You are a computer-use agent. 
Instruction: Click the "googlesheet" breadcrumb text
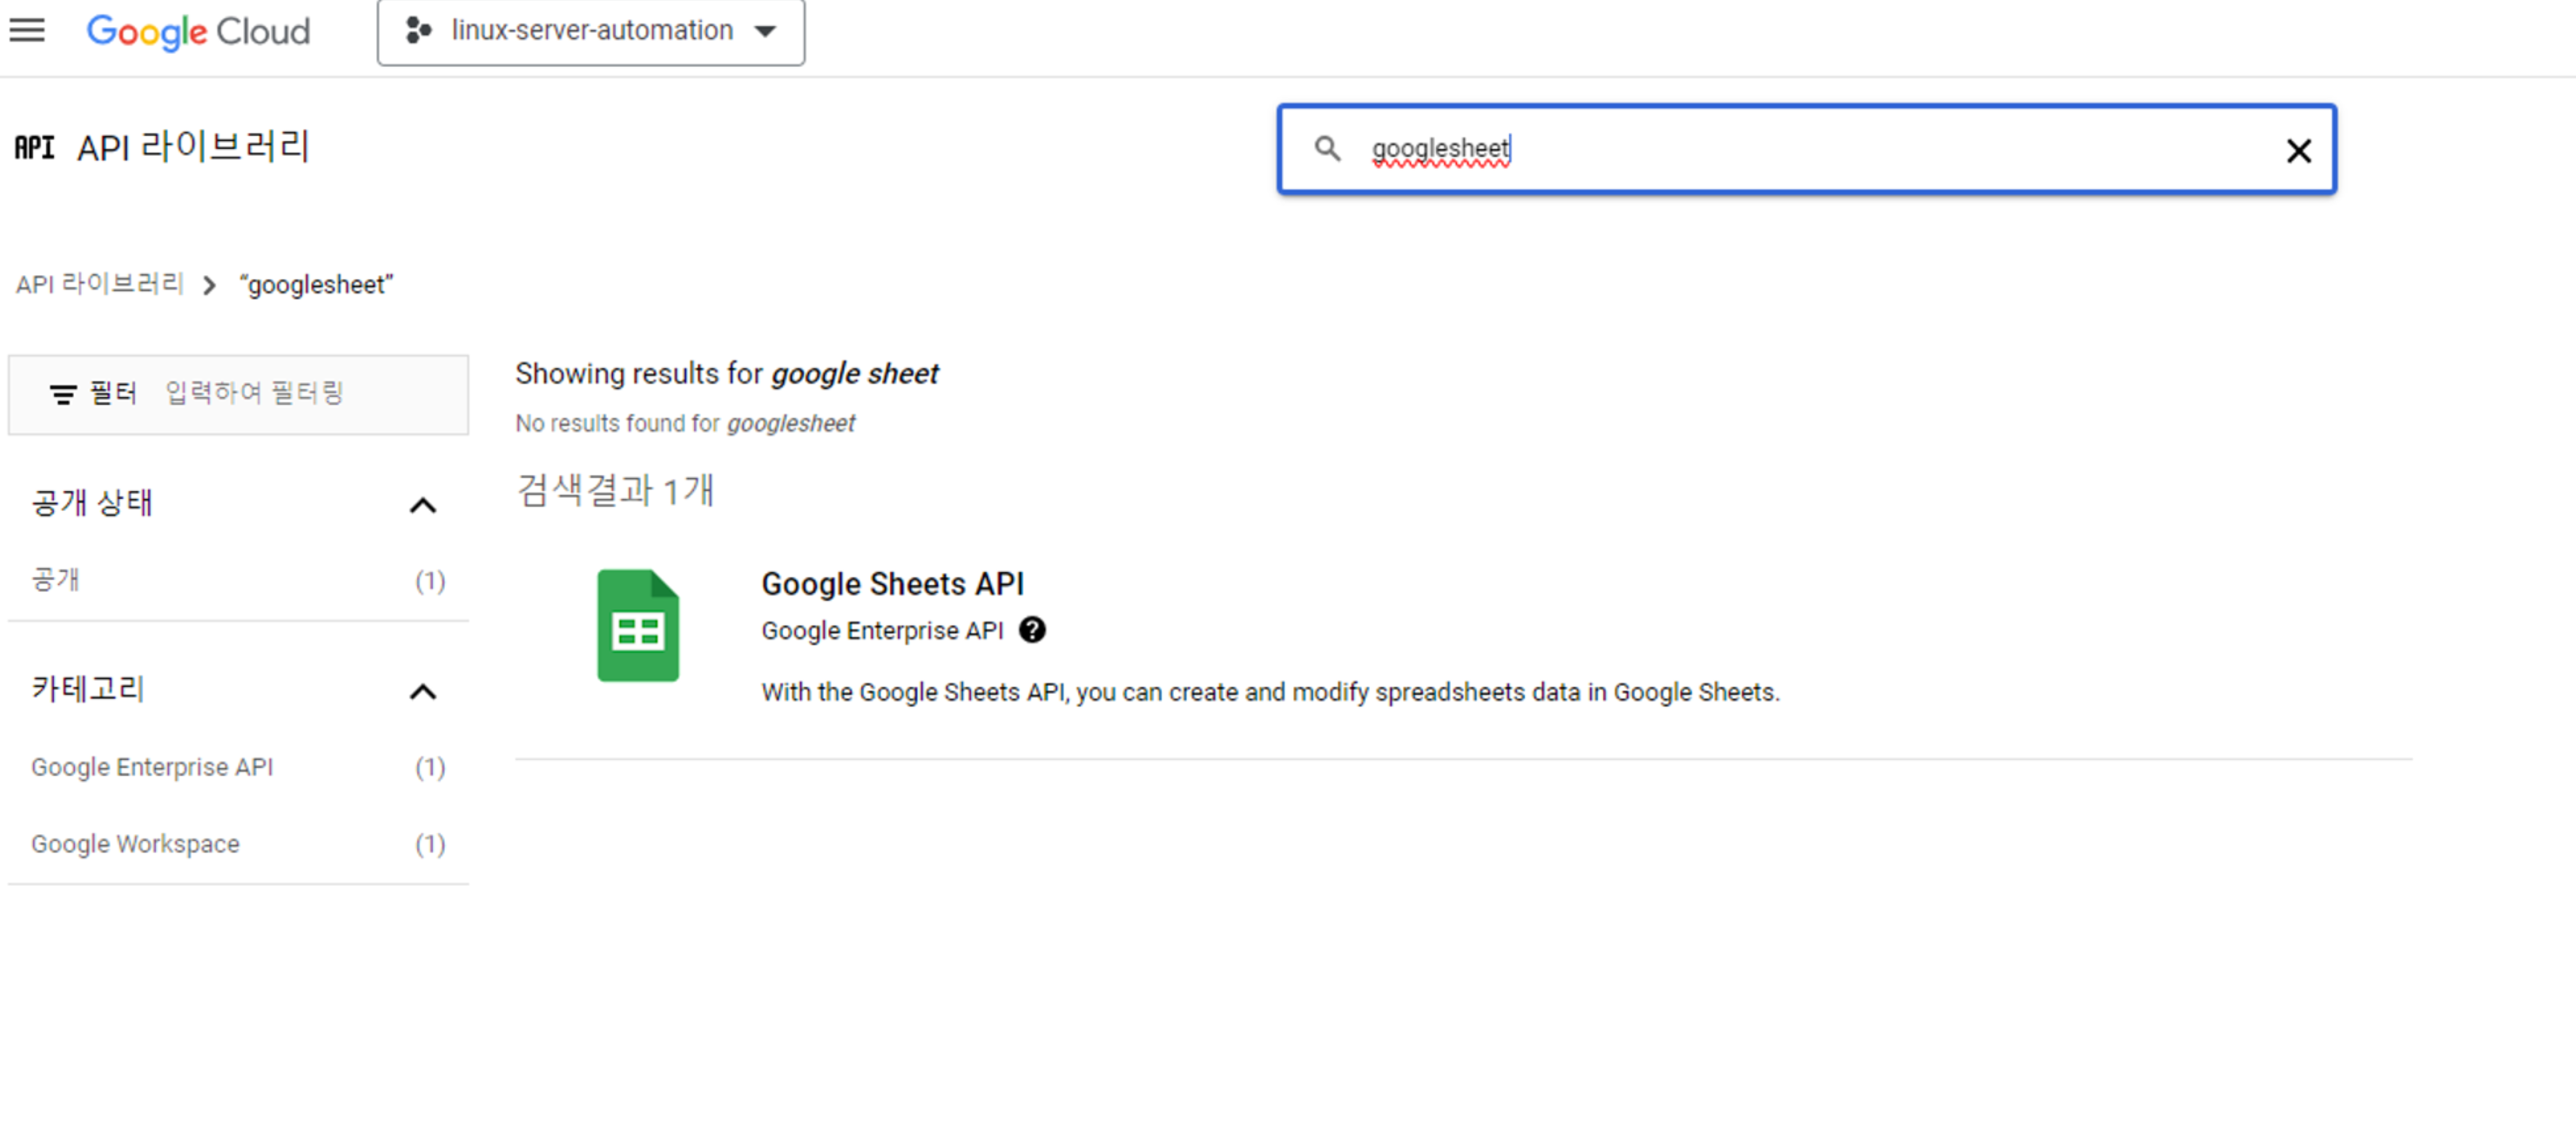[x=316, y=285]
